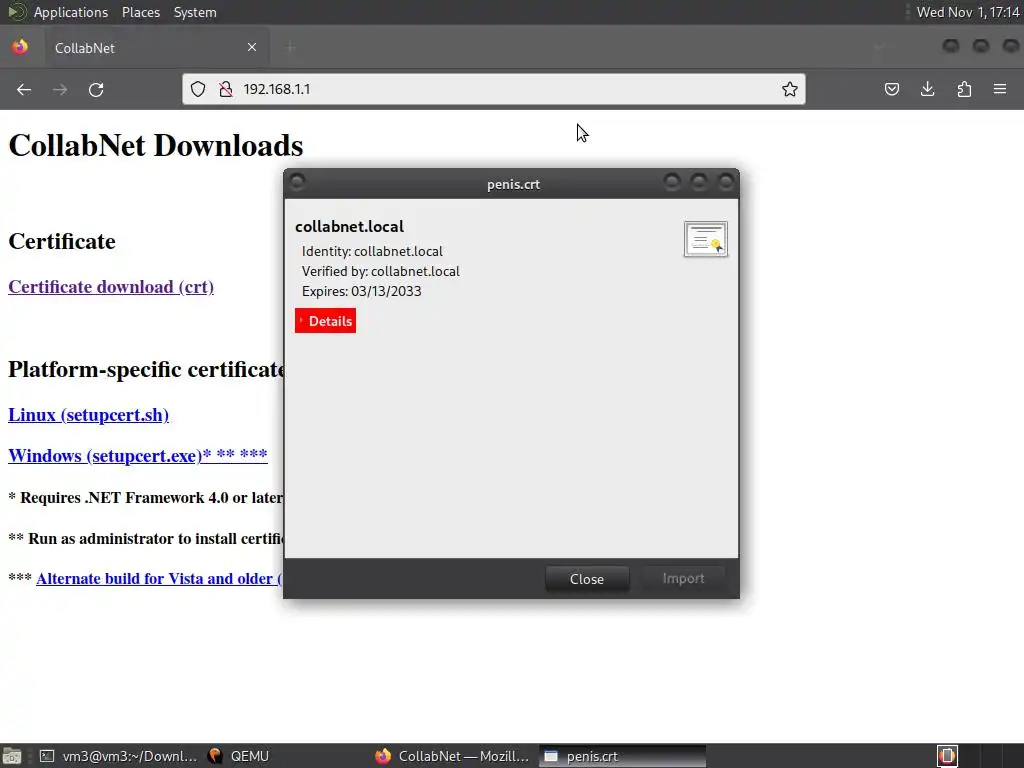Open the Places menu
This screenshot has width=1024, height=768.
(140, 12)
